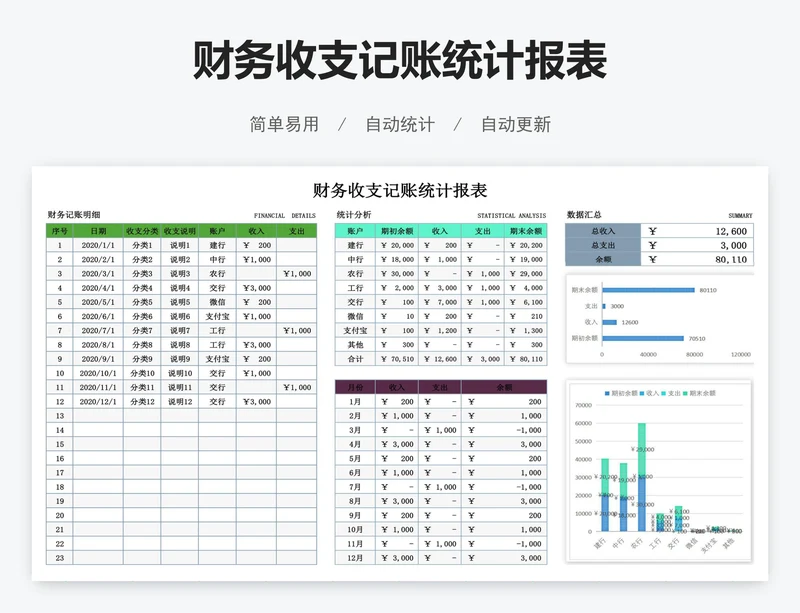Image resolution: width=800 pixels, height=613 pixels.
Task: Select the 收支说明 column header
Action: [180, 231]
